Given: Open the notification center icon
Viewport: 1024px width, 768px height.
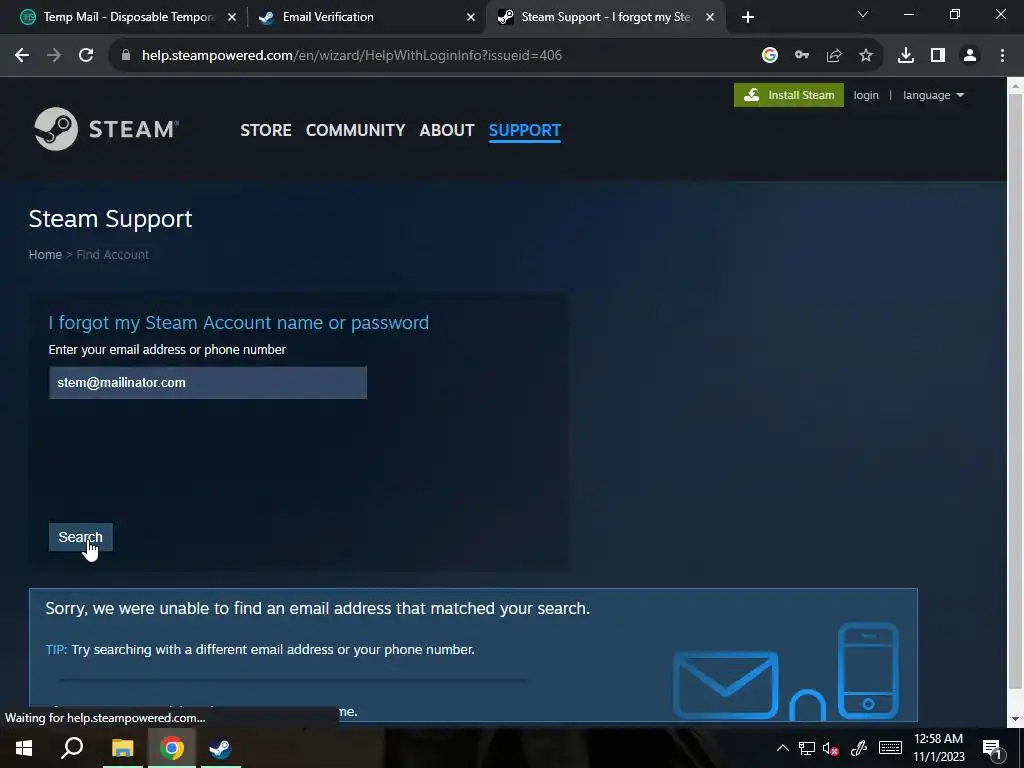Looking at the screenshot, I should tap(992, 748).
